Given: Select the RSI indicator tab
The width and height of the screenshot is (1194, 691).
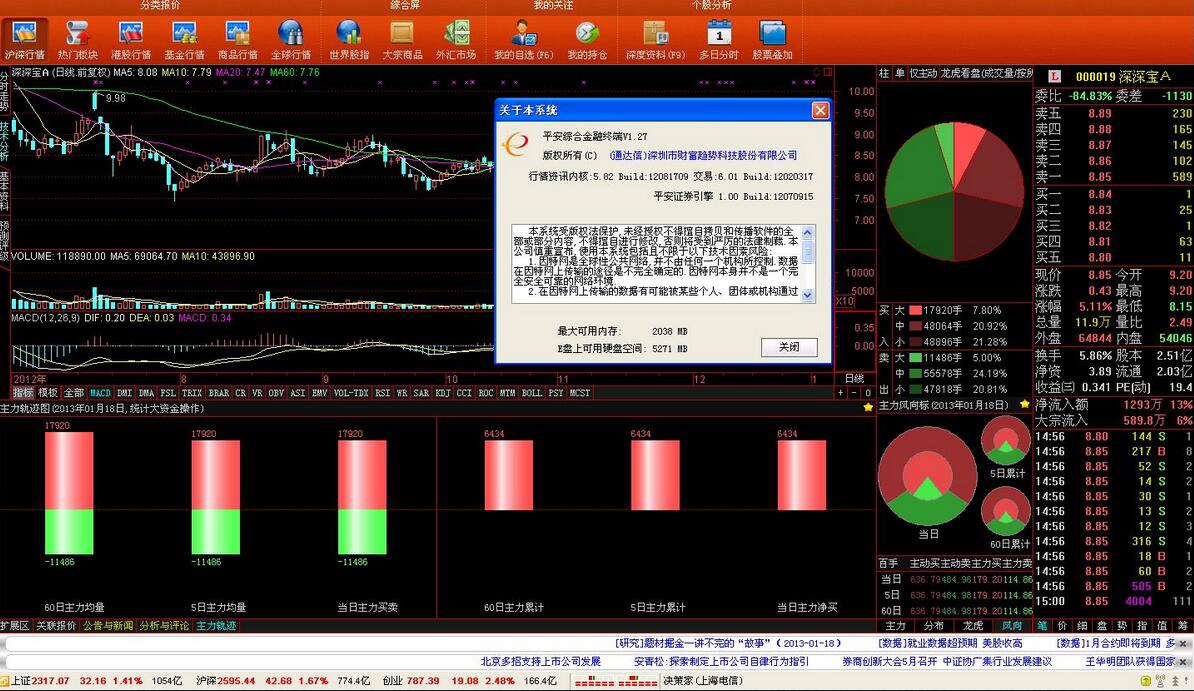Looking at the screenshot, I should pos(382,393).
